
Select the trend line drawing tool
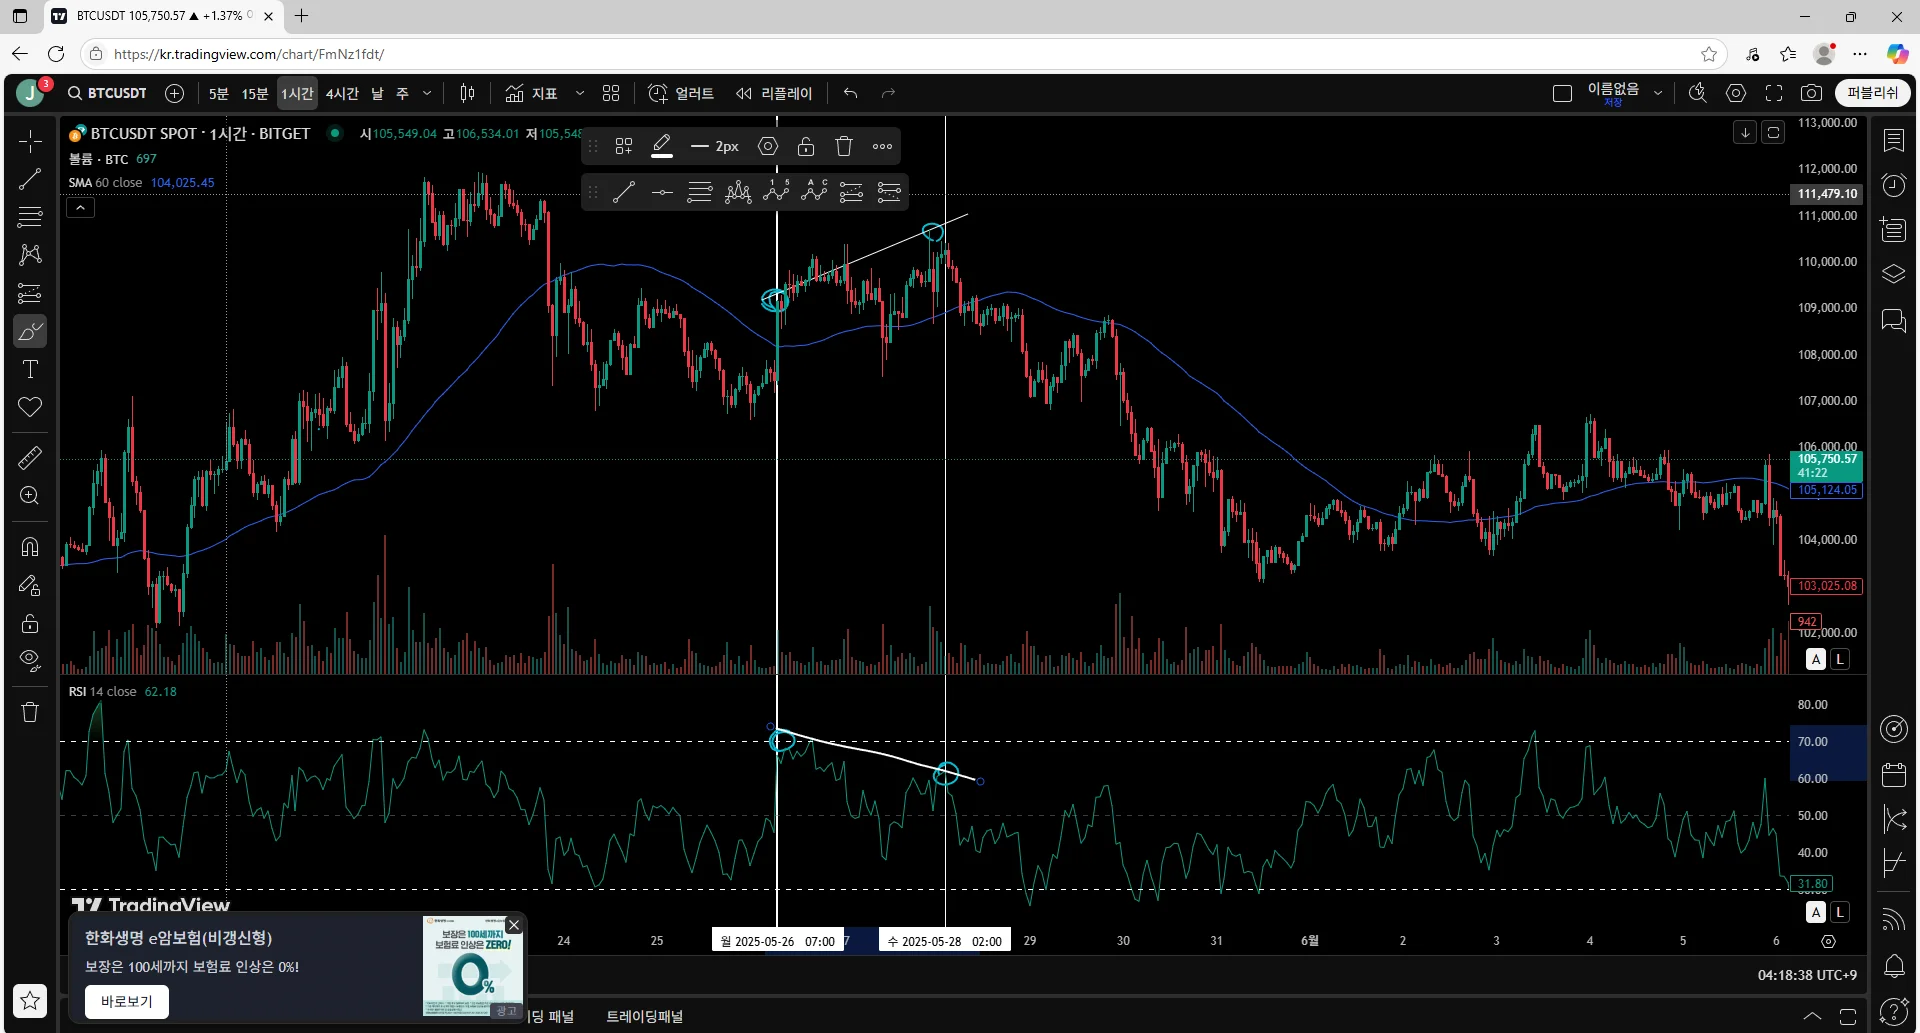click(x=30, y=180)
